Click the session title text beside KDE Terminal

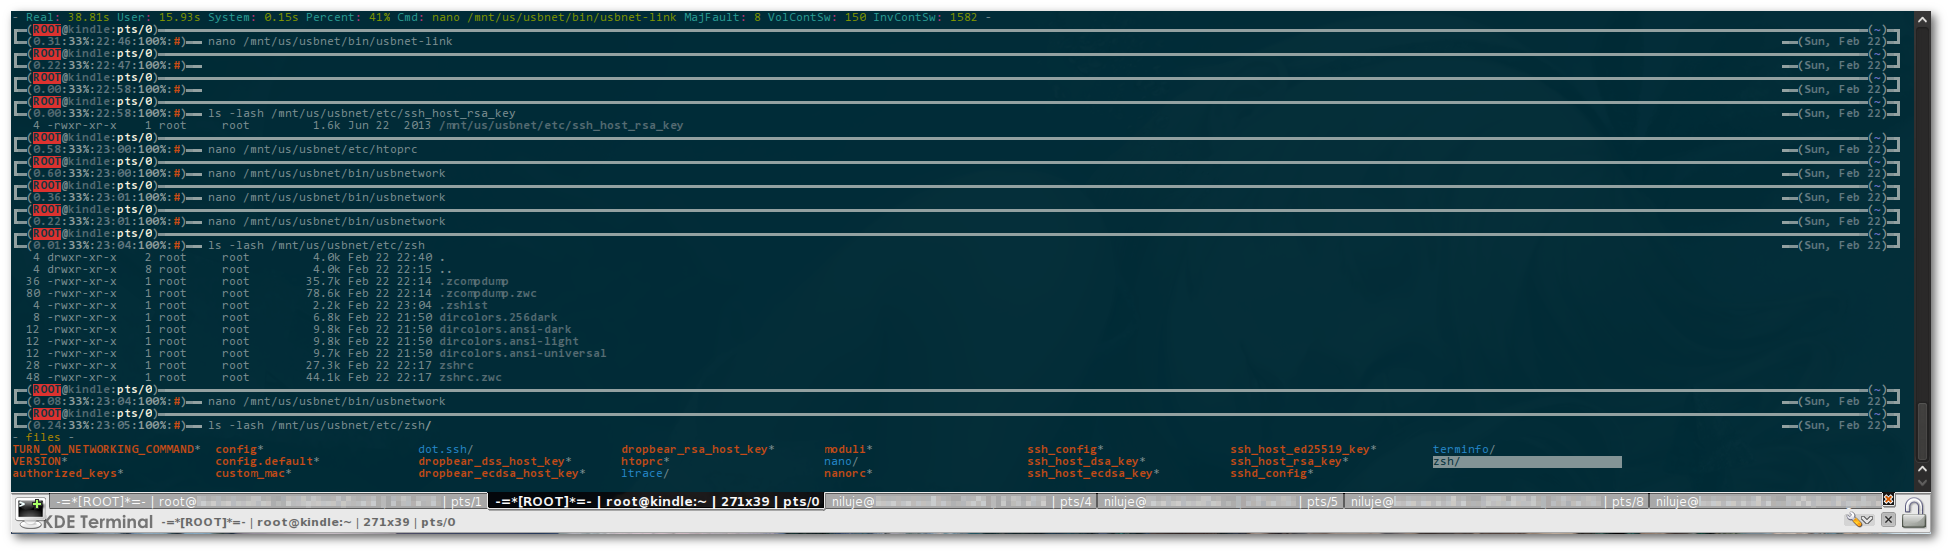coord(309,522)
